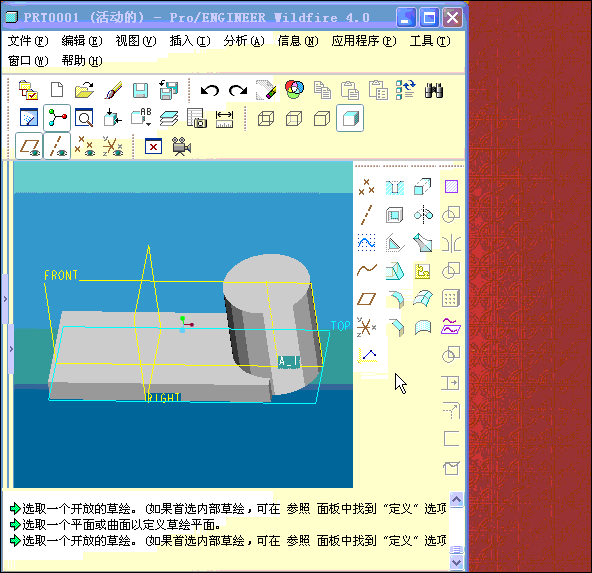The width and height of the screenshot is (592, 573).
Task: Select the boundary blend tool
Action: (x=423, y=299)
